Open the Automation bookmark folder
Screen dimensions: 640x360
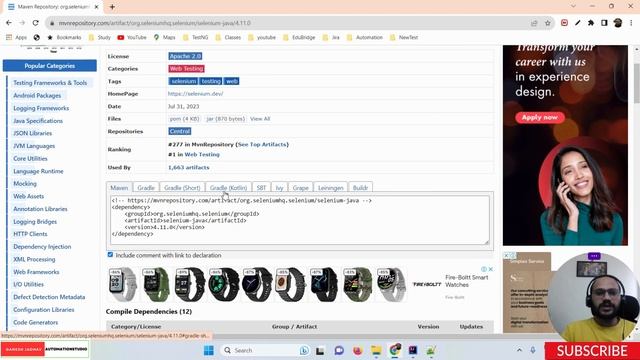pos(364,37)
